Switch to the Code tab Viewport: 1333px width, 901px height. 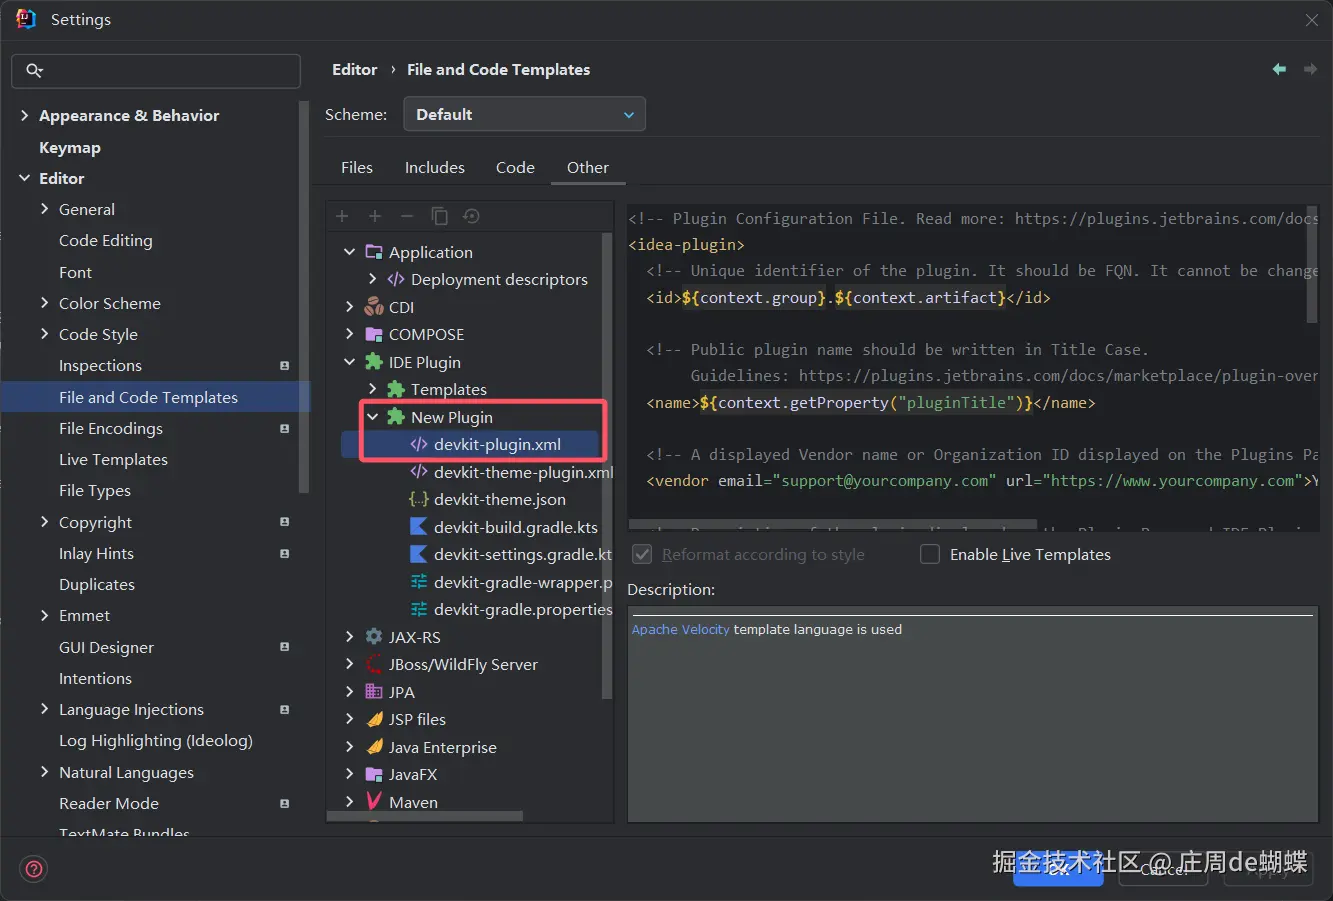[515, 167]
